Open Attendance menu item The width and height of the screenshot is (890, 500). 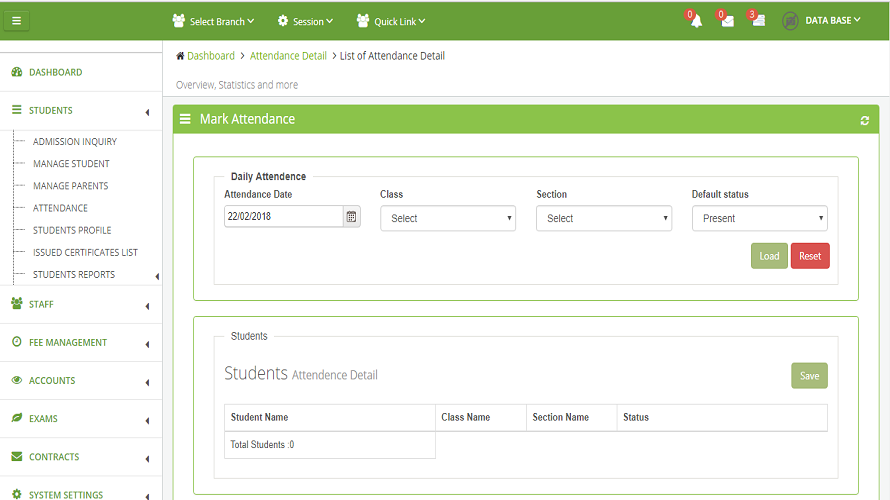point(60,208)
